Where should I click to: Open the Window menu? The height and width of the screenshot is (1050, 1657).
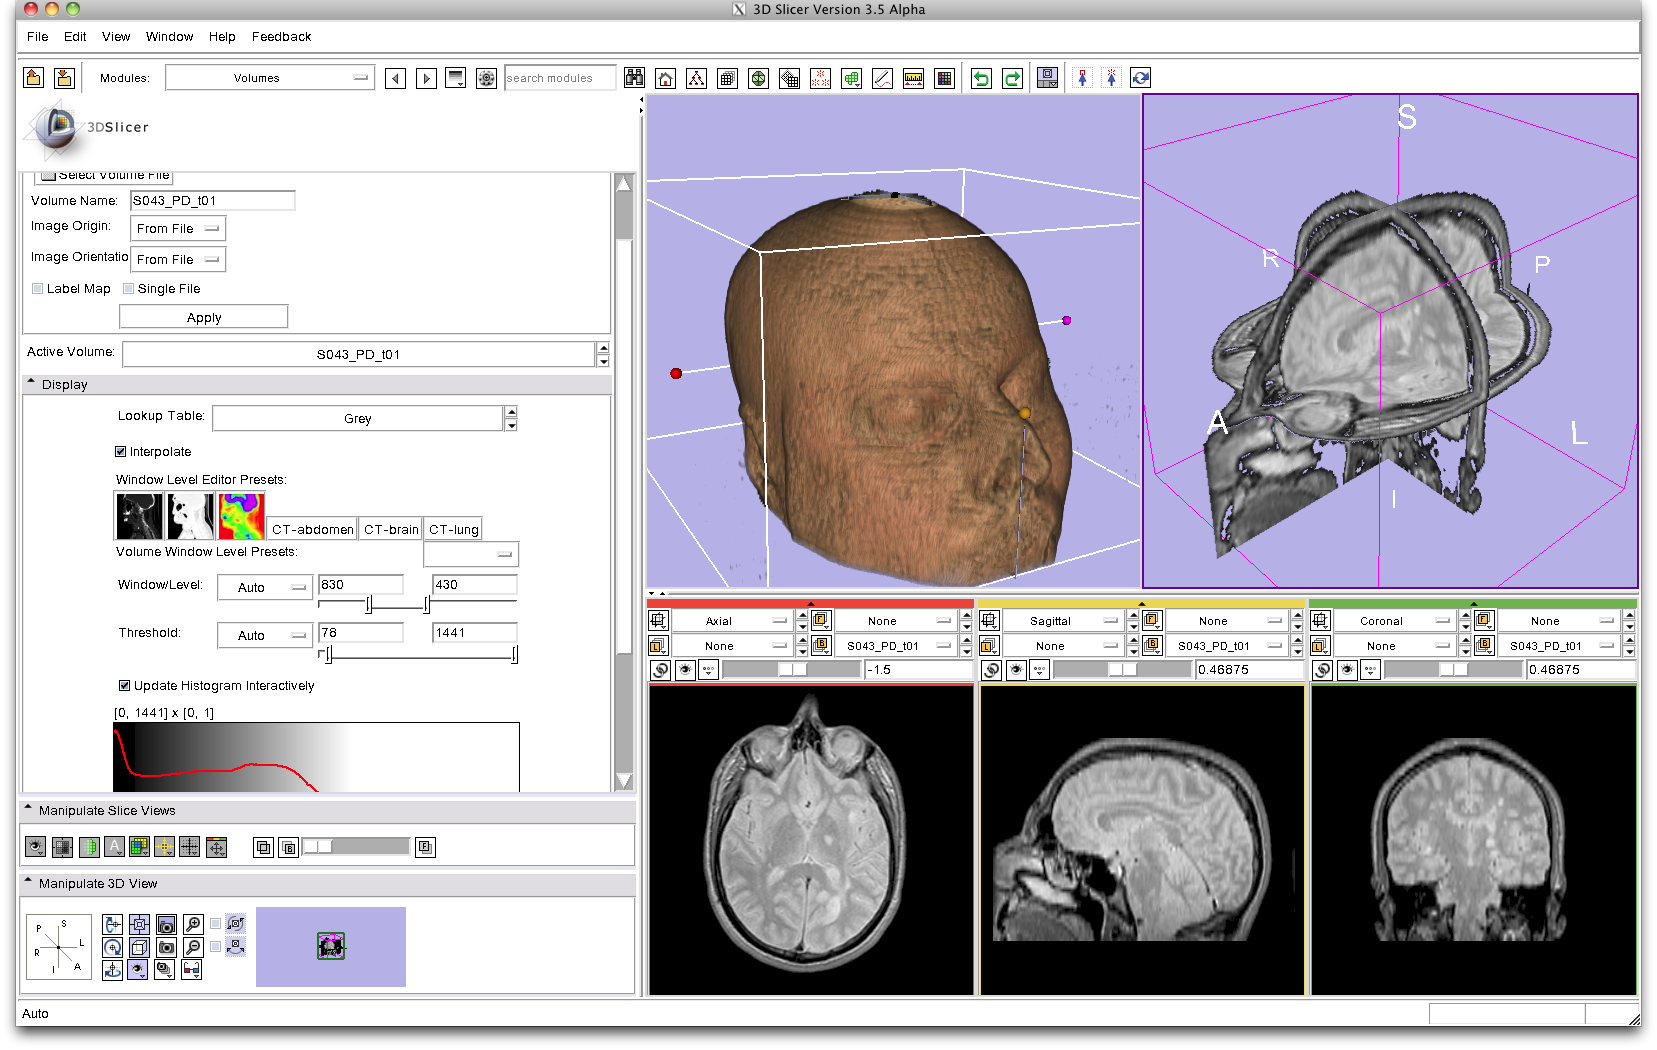169,37
